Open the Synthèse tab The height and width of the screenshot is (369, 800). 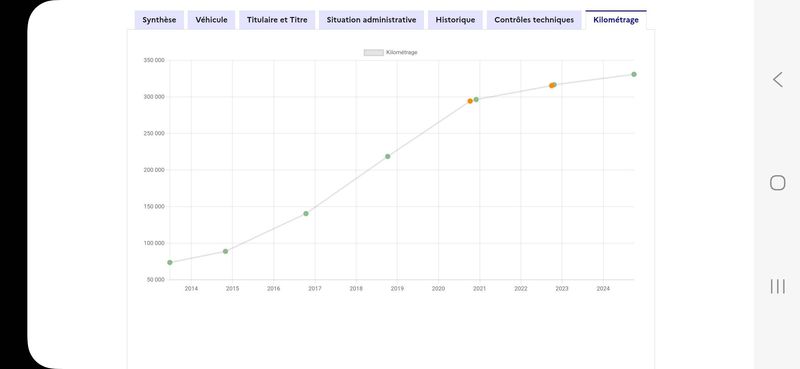click(x=159, y=20)
